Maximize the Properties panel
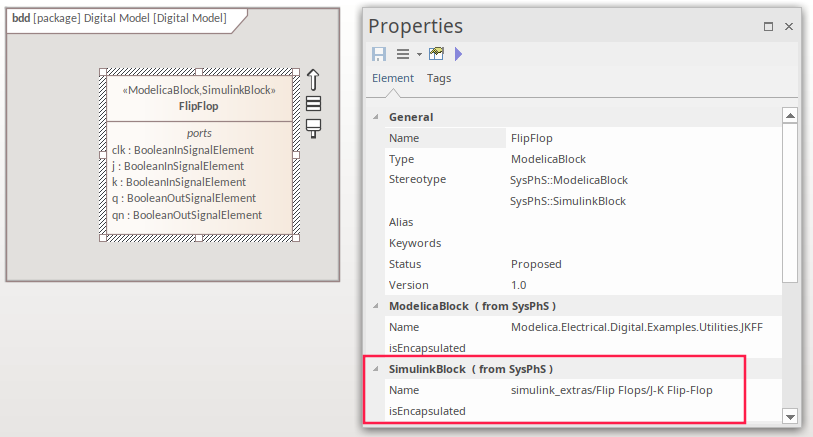This screenshot has width=813, height=437. click(x=768, y=27)
